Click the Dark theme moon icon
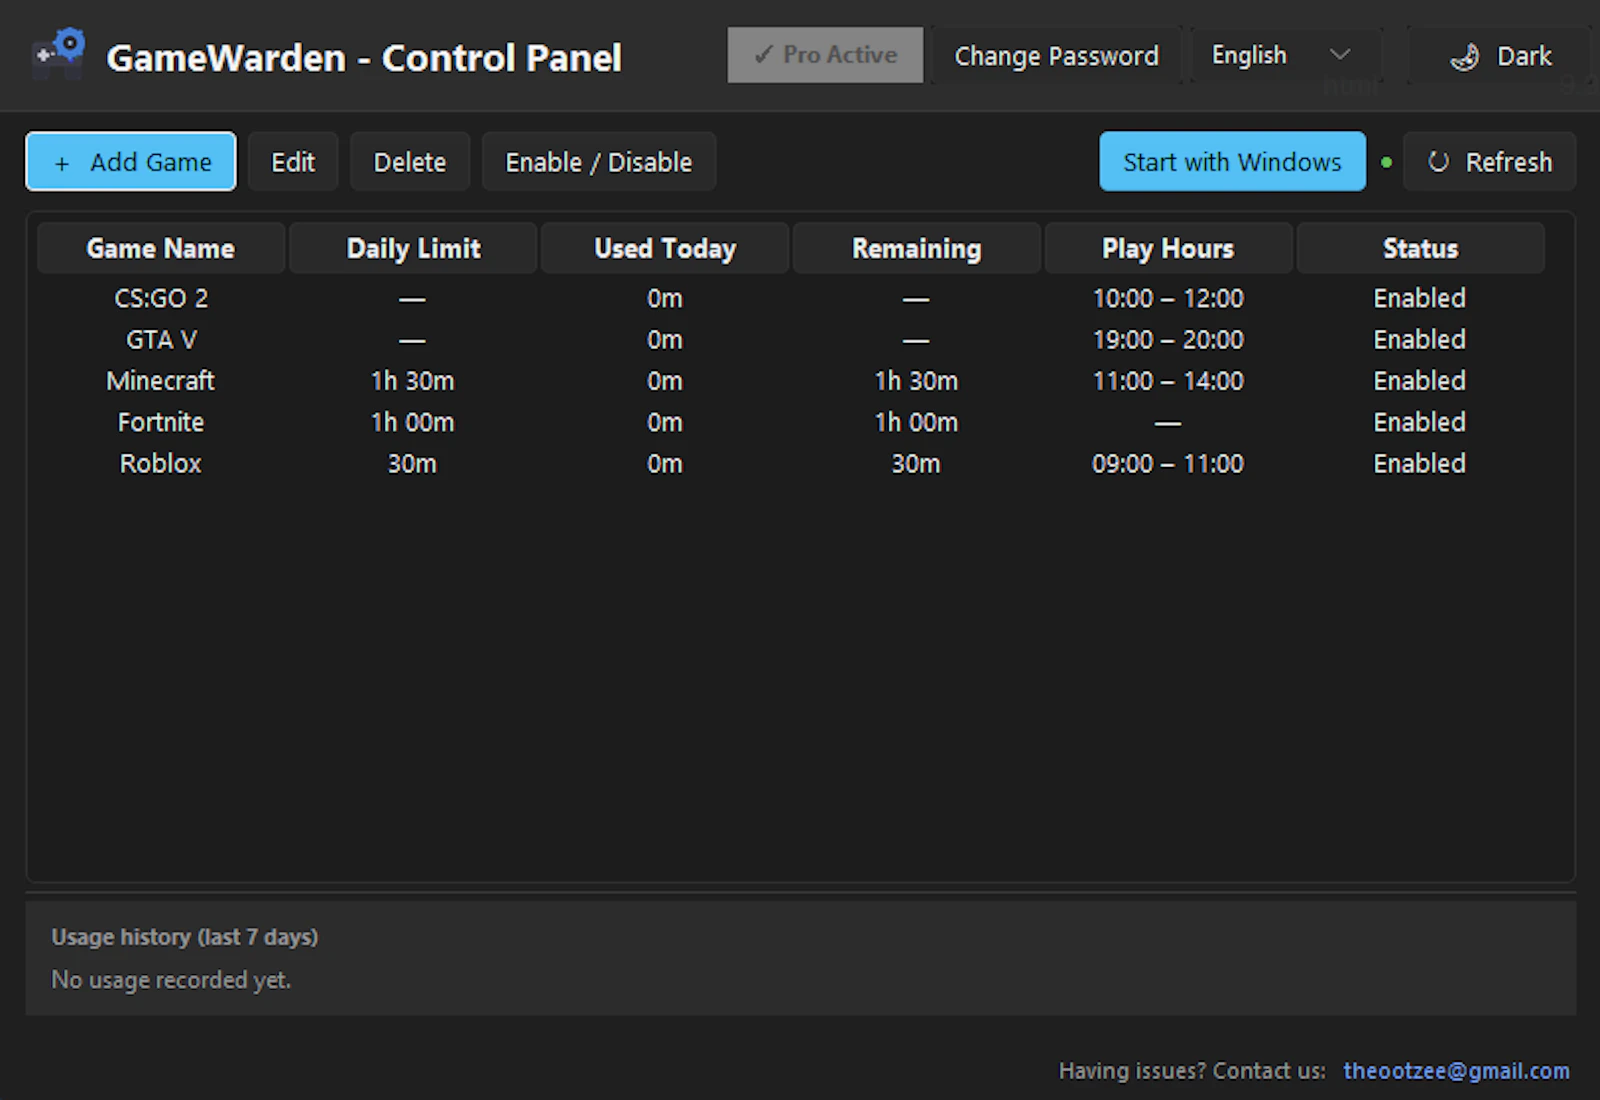This screenshot has height=1100, width=1600. 1465,57
